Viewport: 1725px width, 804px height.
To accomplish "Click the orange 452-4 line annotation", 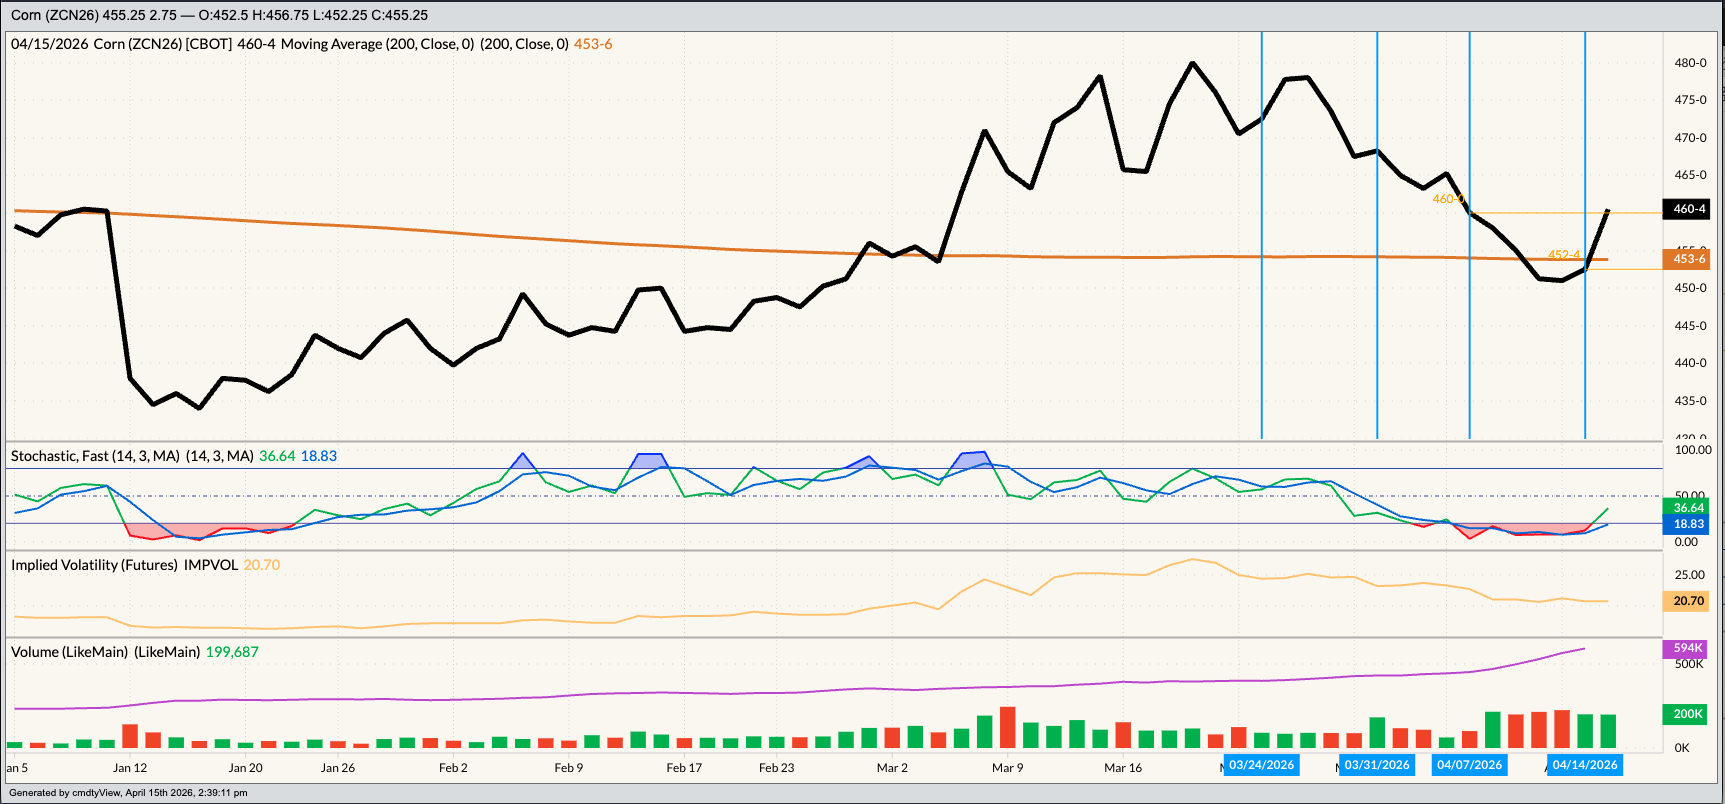I will (1563, 255).
